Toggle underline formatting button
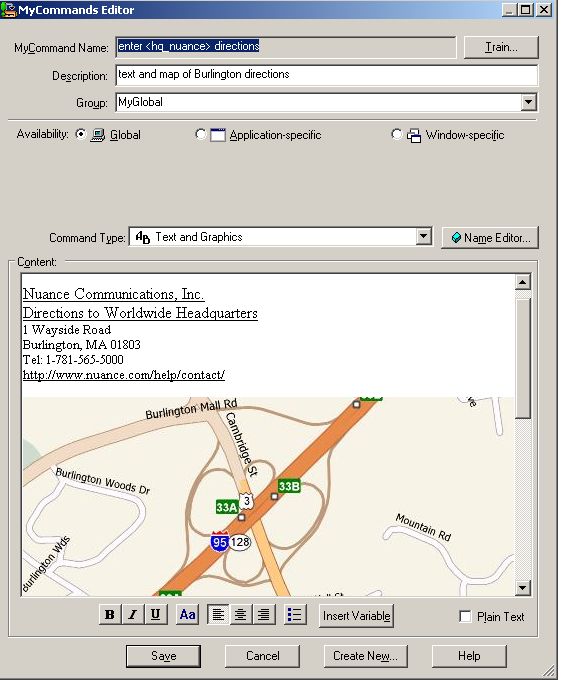The height and width of the screenshot is (680, 563). click(155, 615)
